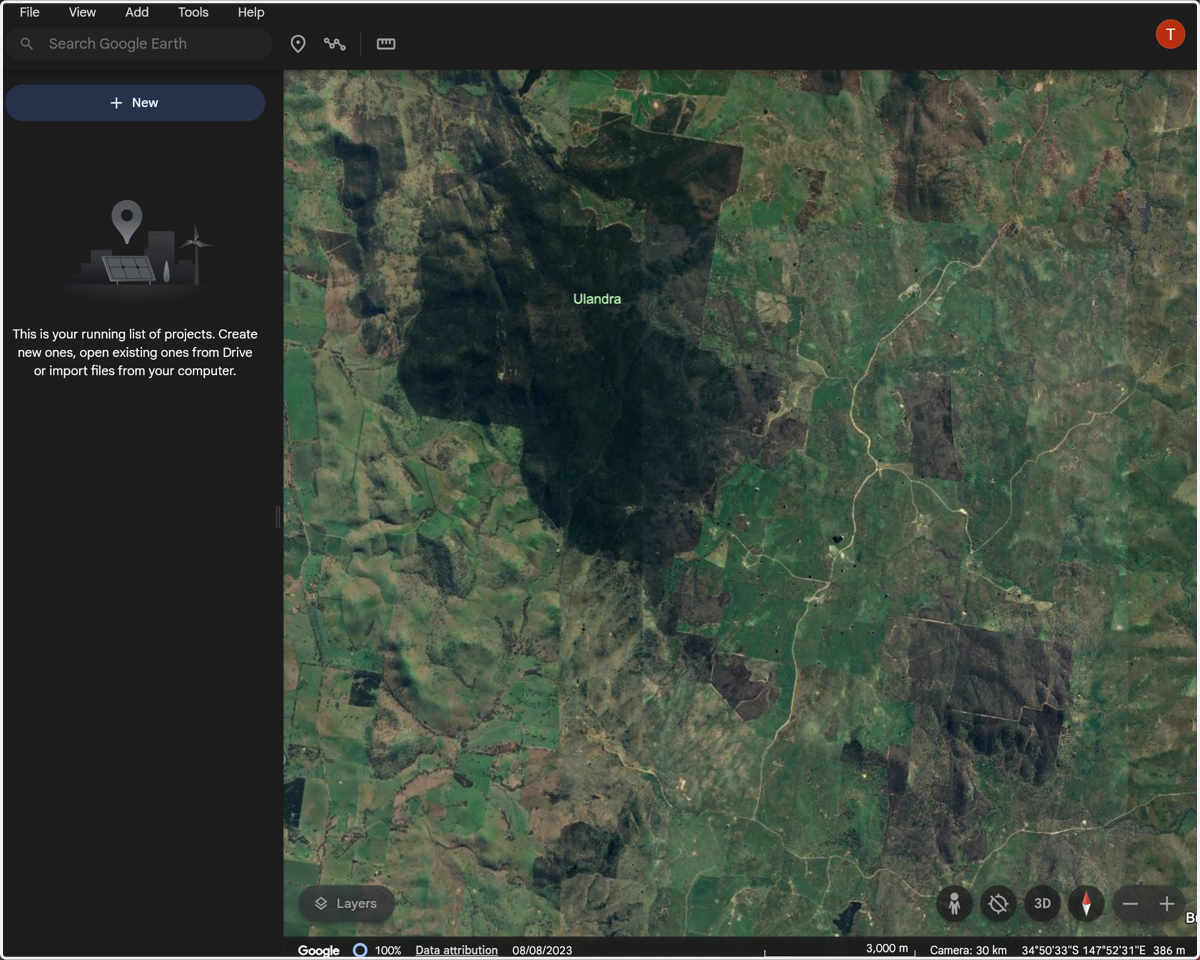Click the 3,000 m scale legend
1200x960 pixels.
pos(886,948)
